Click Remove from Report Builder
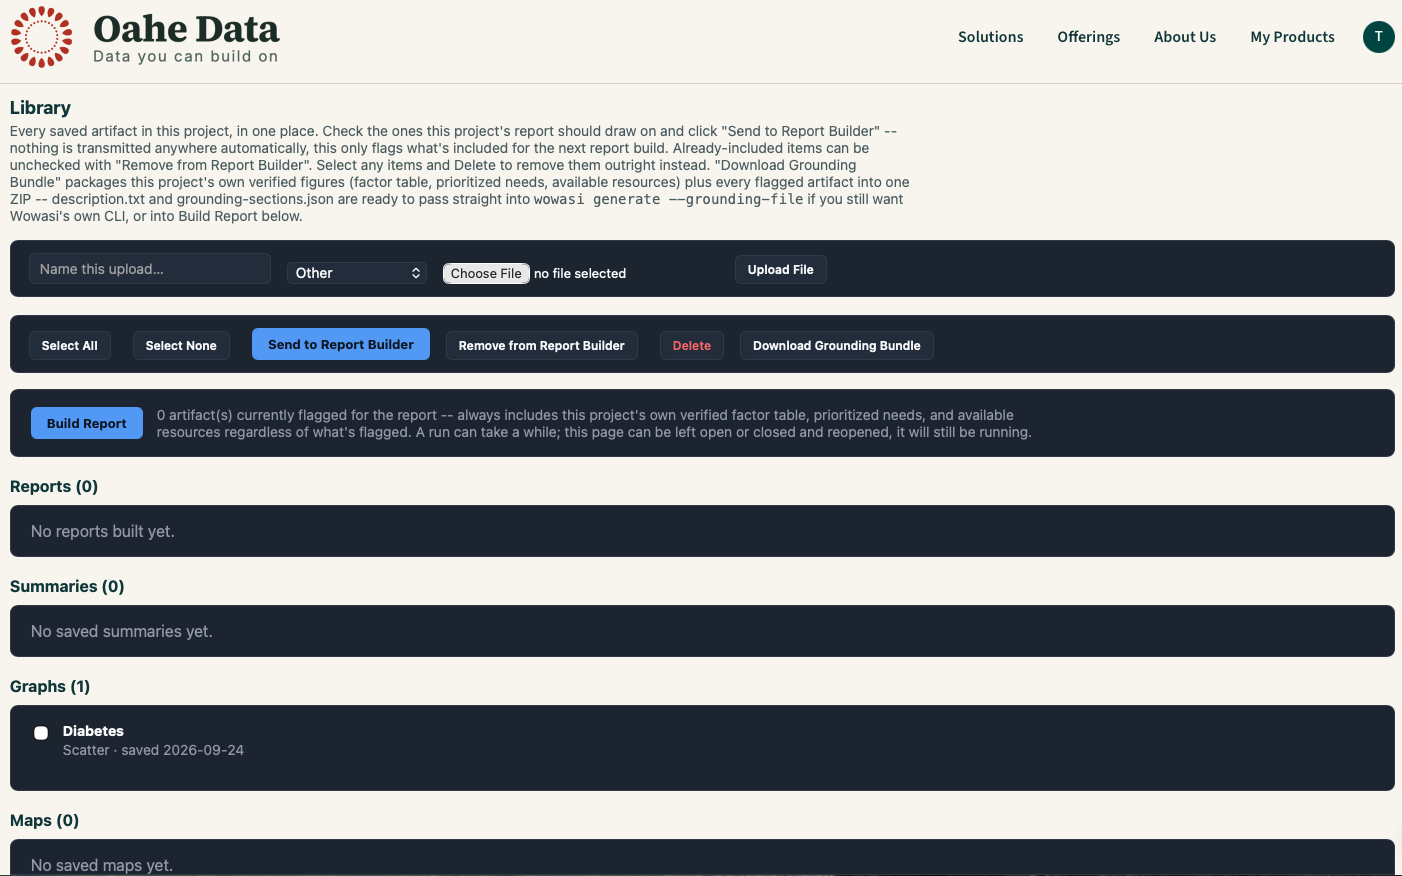The height and width of the screenshot is (876, 1402). tap(542, 345)
